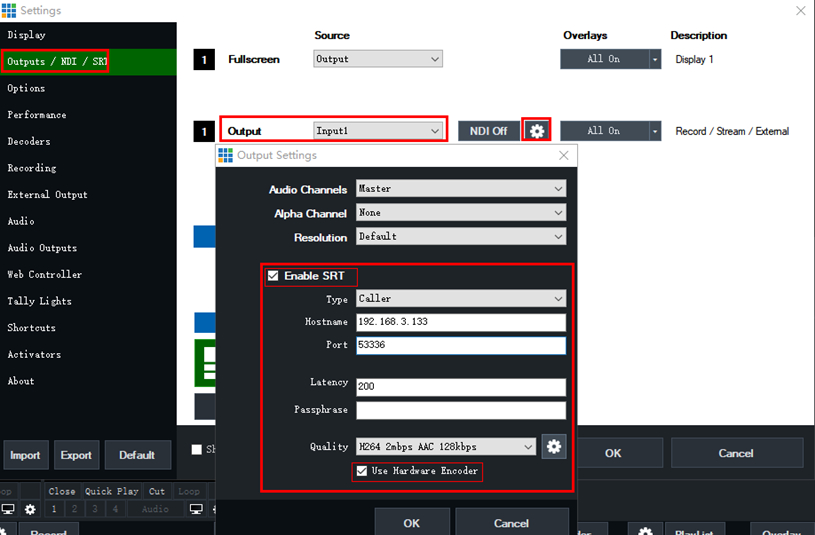Click the small gear icon in the bottom-left toolbar
Image resolution: width=815 pixels, height=535 pixels.
coord(30,509)
